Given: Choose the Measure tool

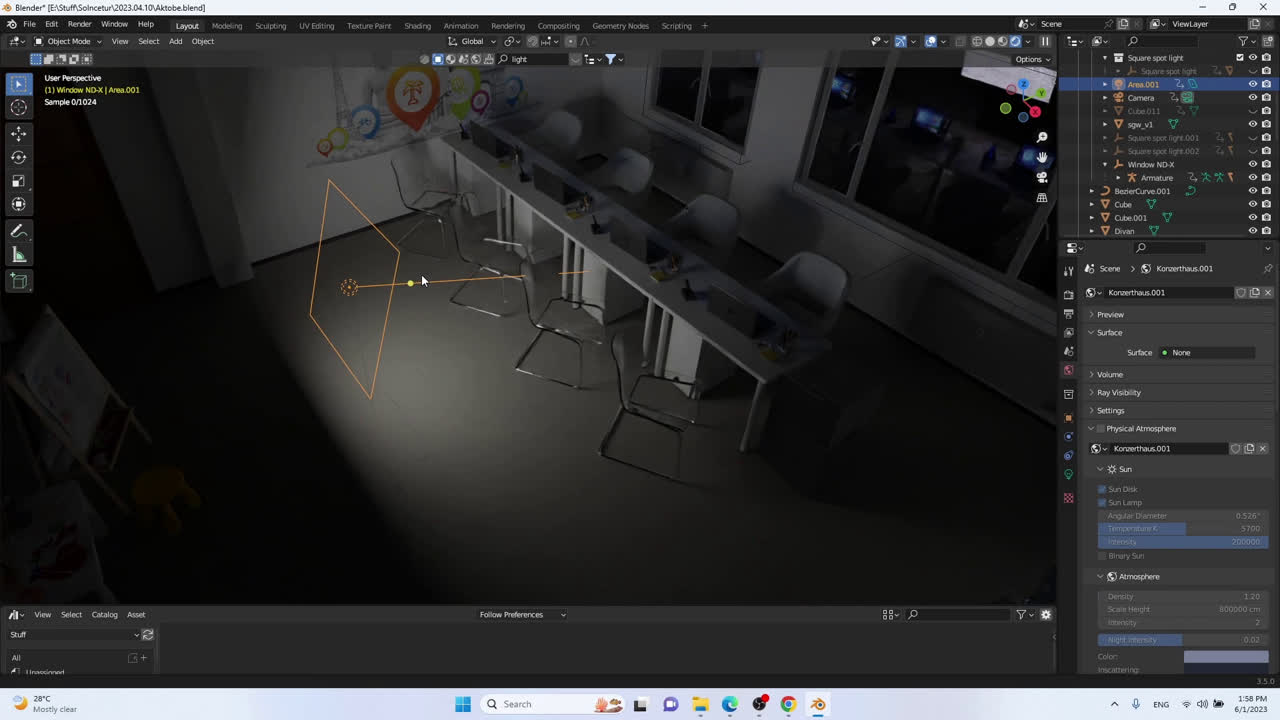Looking at the screenshot, I should [x=18, y=255].
